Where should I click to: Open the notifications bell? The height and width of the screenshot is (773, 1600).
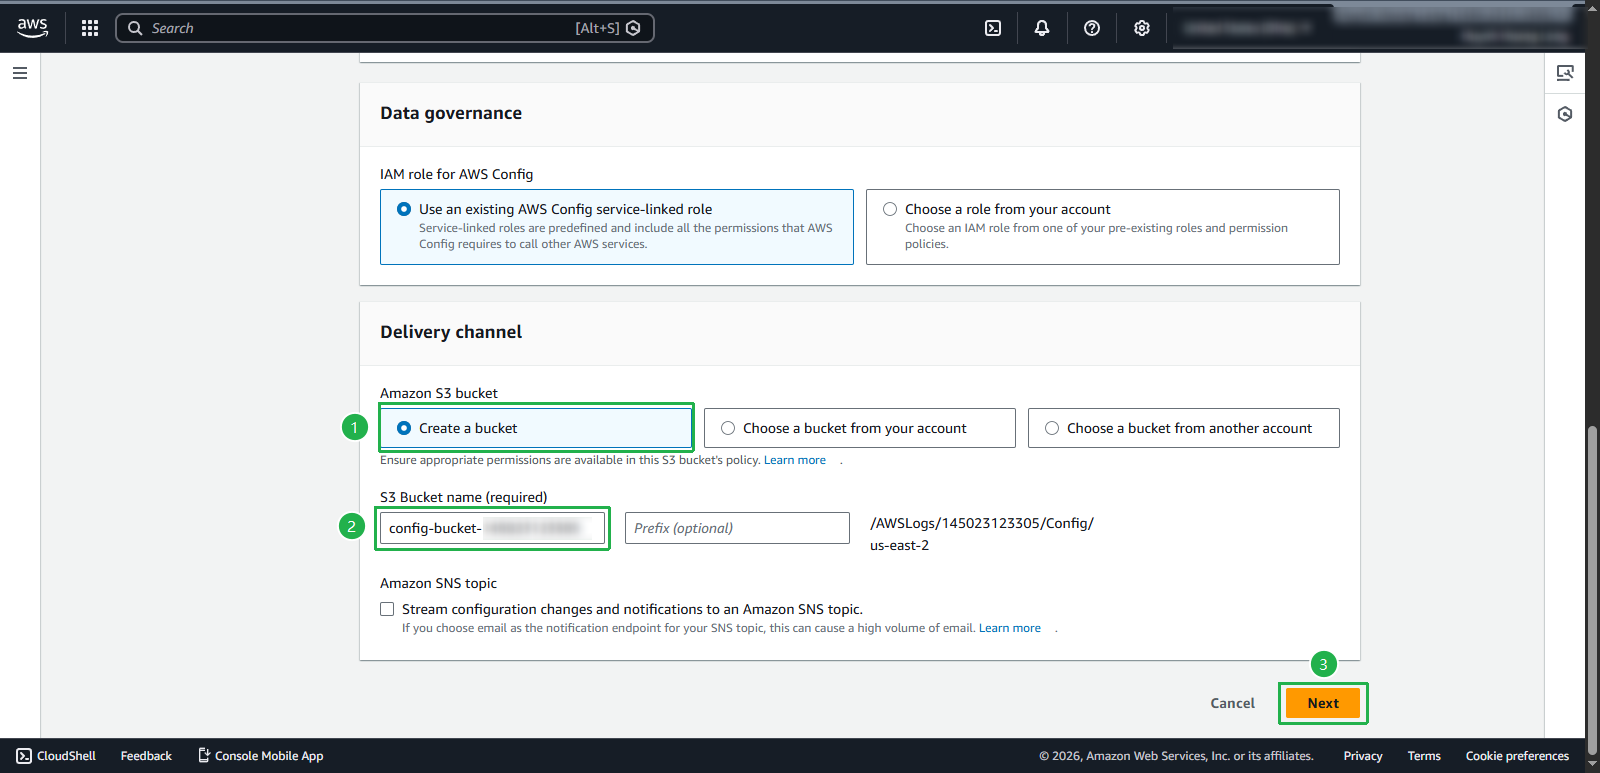coord(1042,28)
